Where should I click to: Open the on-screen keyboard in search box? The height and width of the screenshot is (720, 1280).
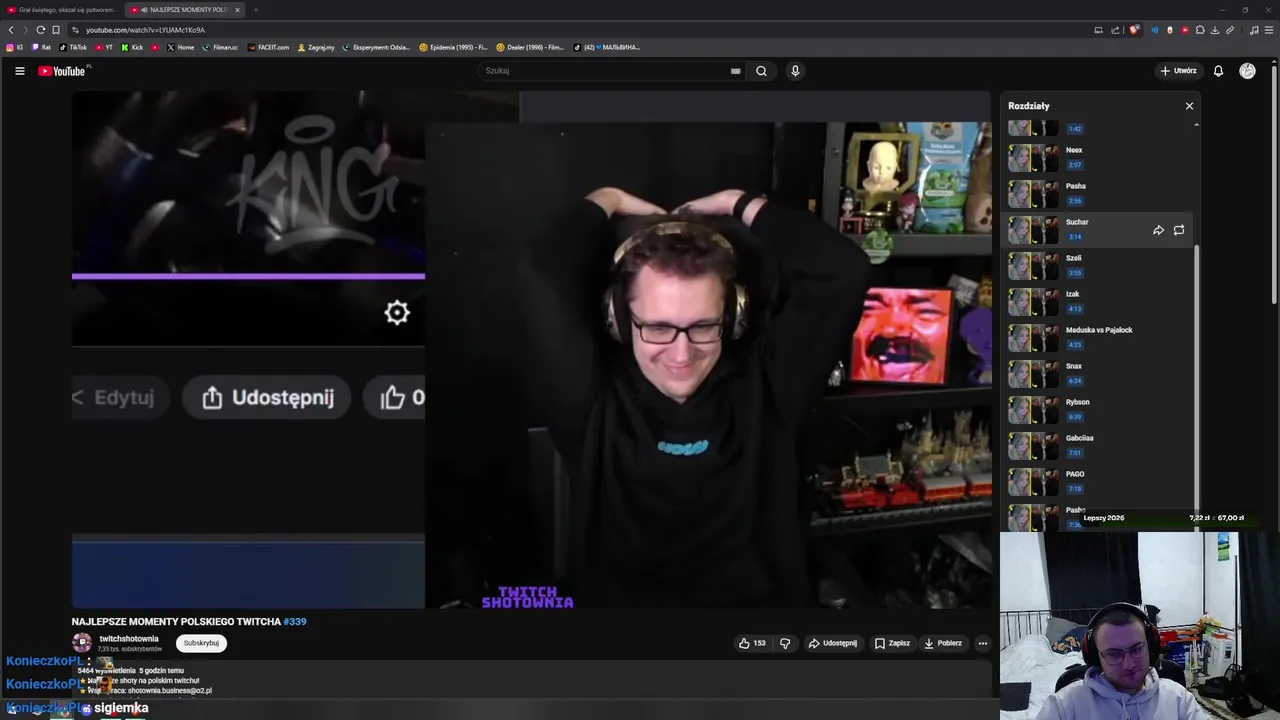click(x=735, y=71)
